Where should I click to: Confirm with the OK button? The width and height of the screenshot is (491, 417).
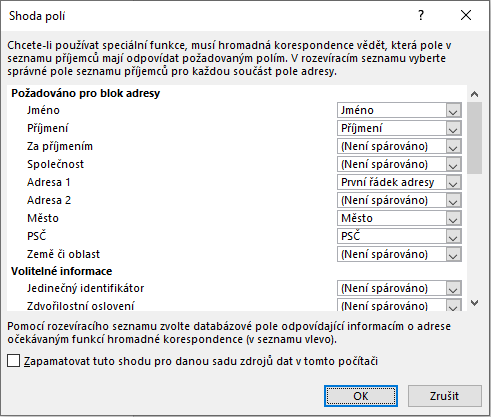[361, 396]
